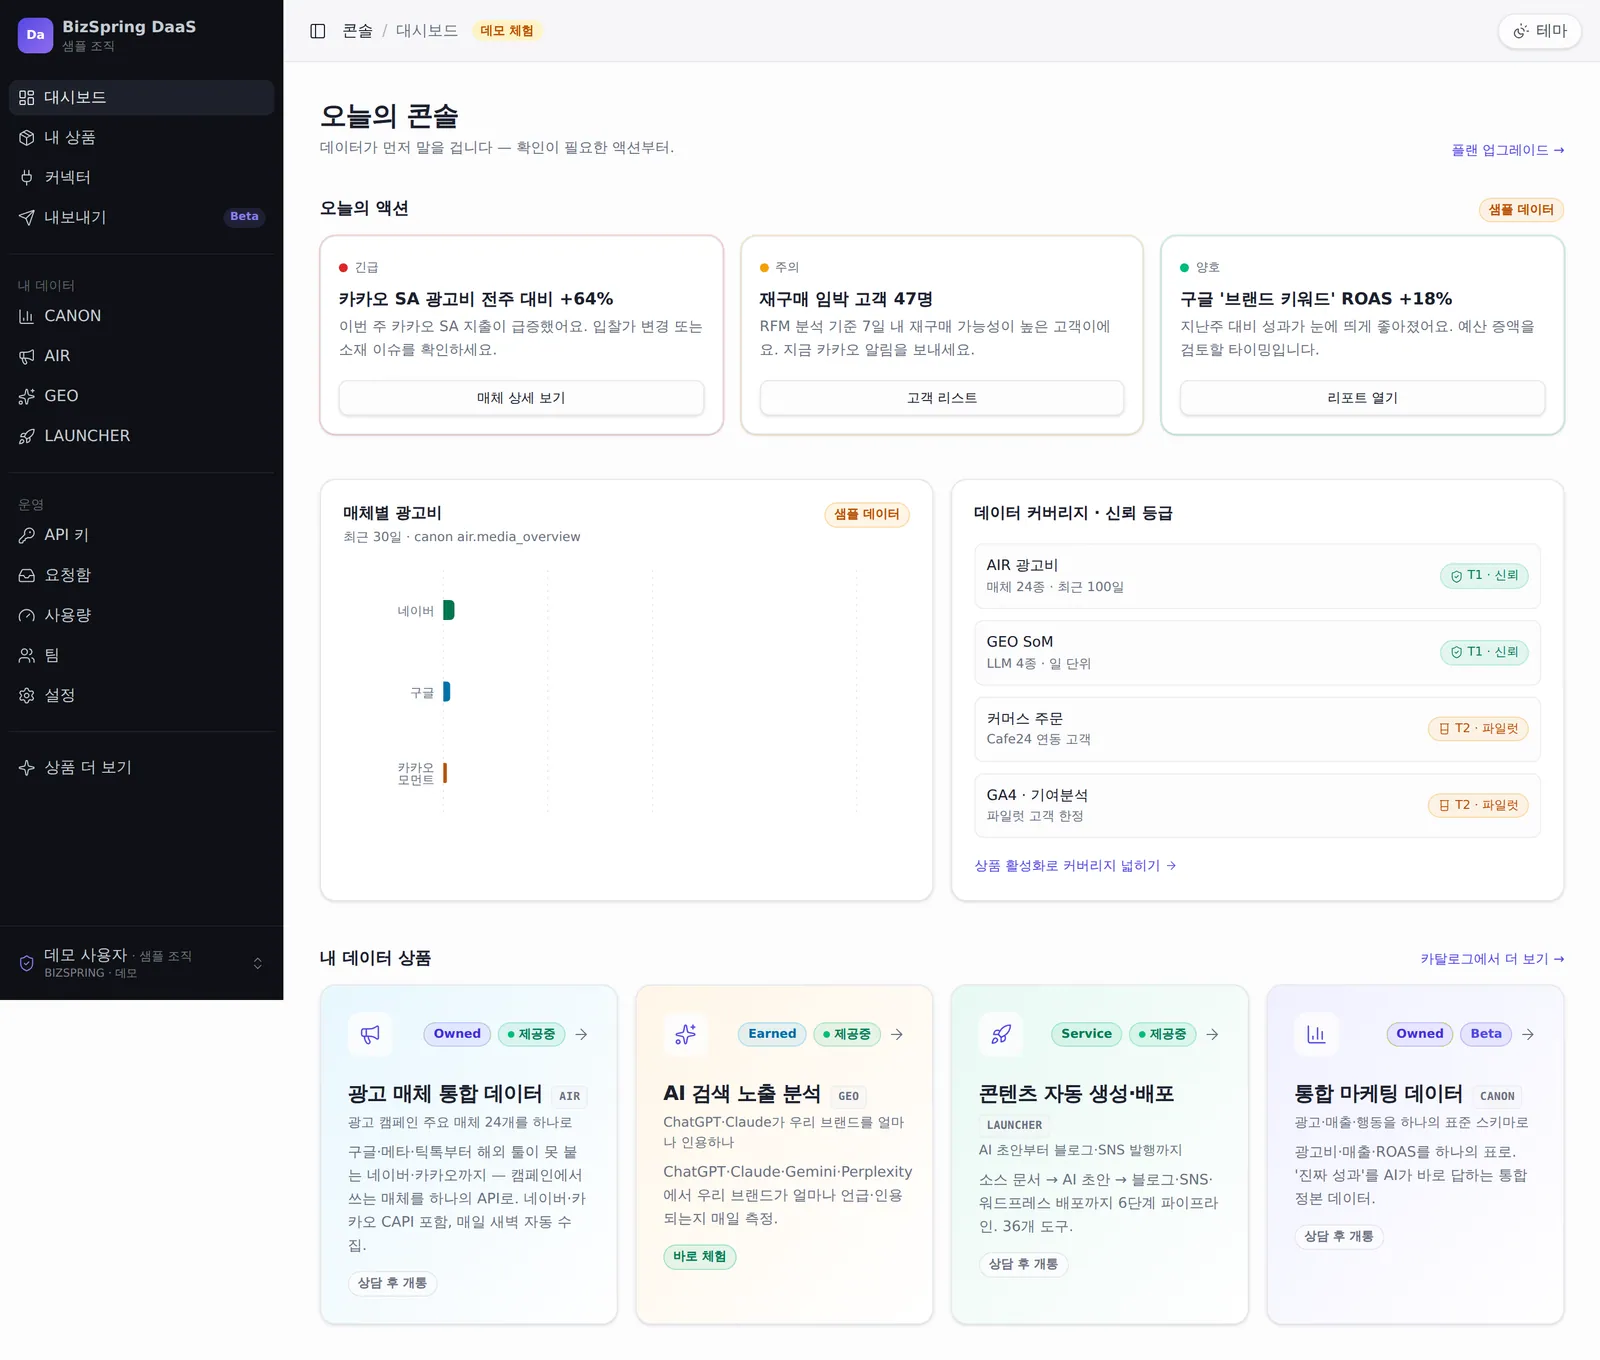Open arrow on AI 검색 노출 분석 card
Image resolution: width=1600 pixels, height=1360 pixels.
(x=897, y=1034)
